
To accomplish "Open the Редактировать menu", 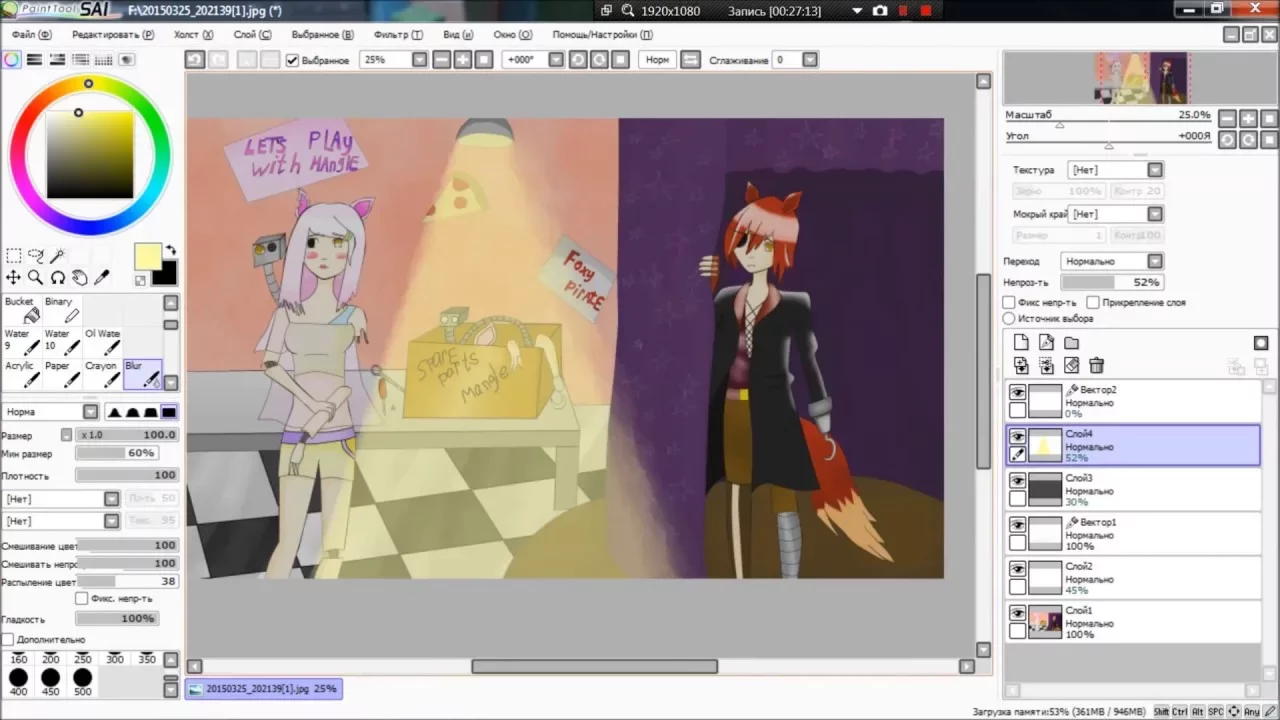I will click(112, 34).
